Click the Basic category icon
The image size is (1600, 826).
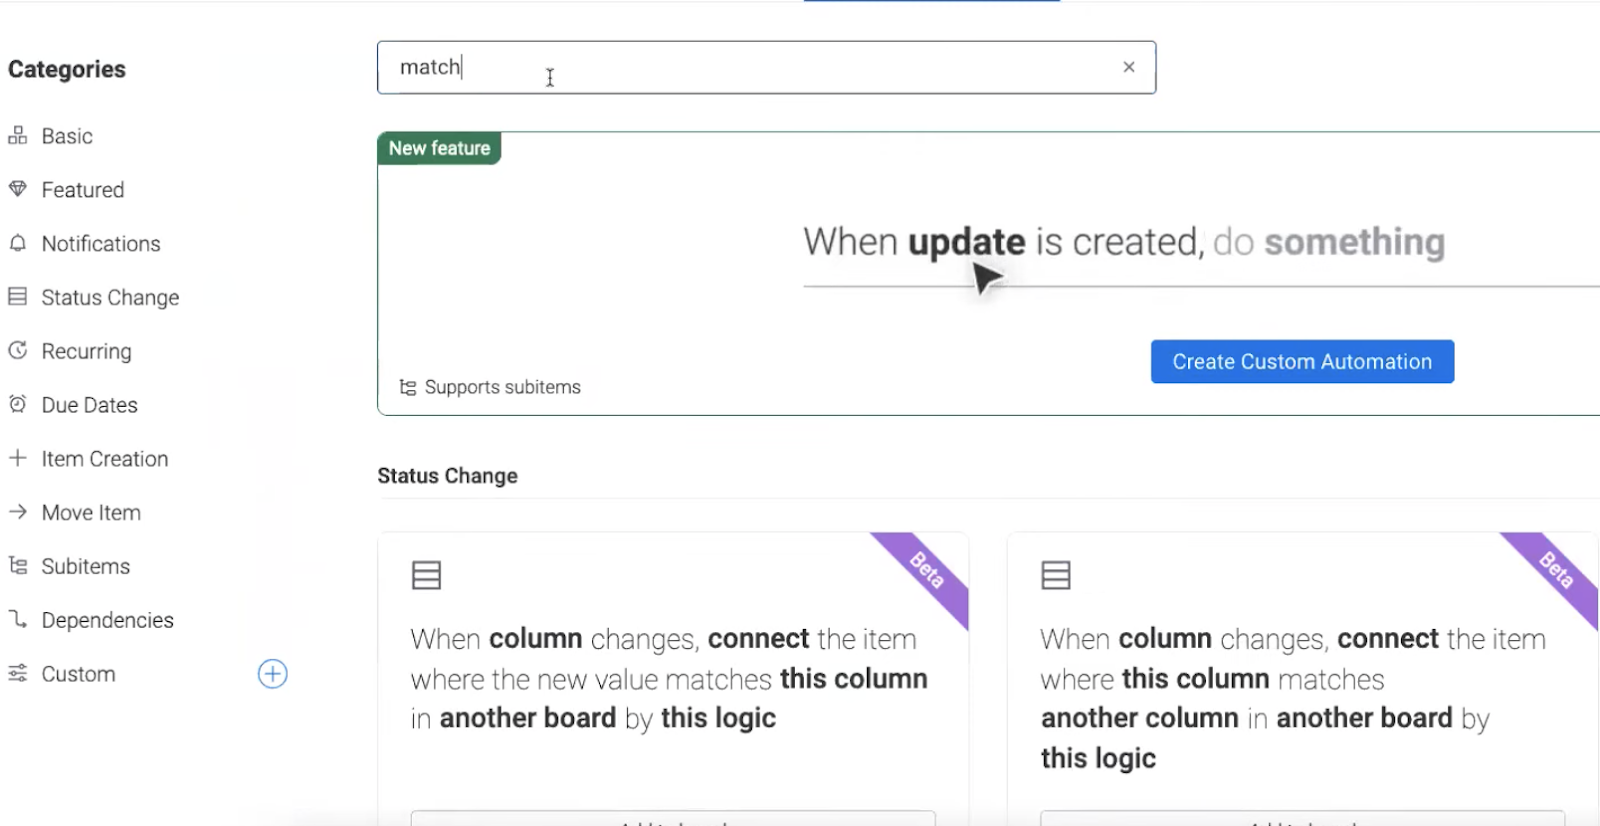pyautogui.click(x=17, y=135)
